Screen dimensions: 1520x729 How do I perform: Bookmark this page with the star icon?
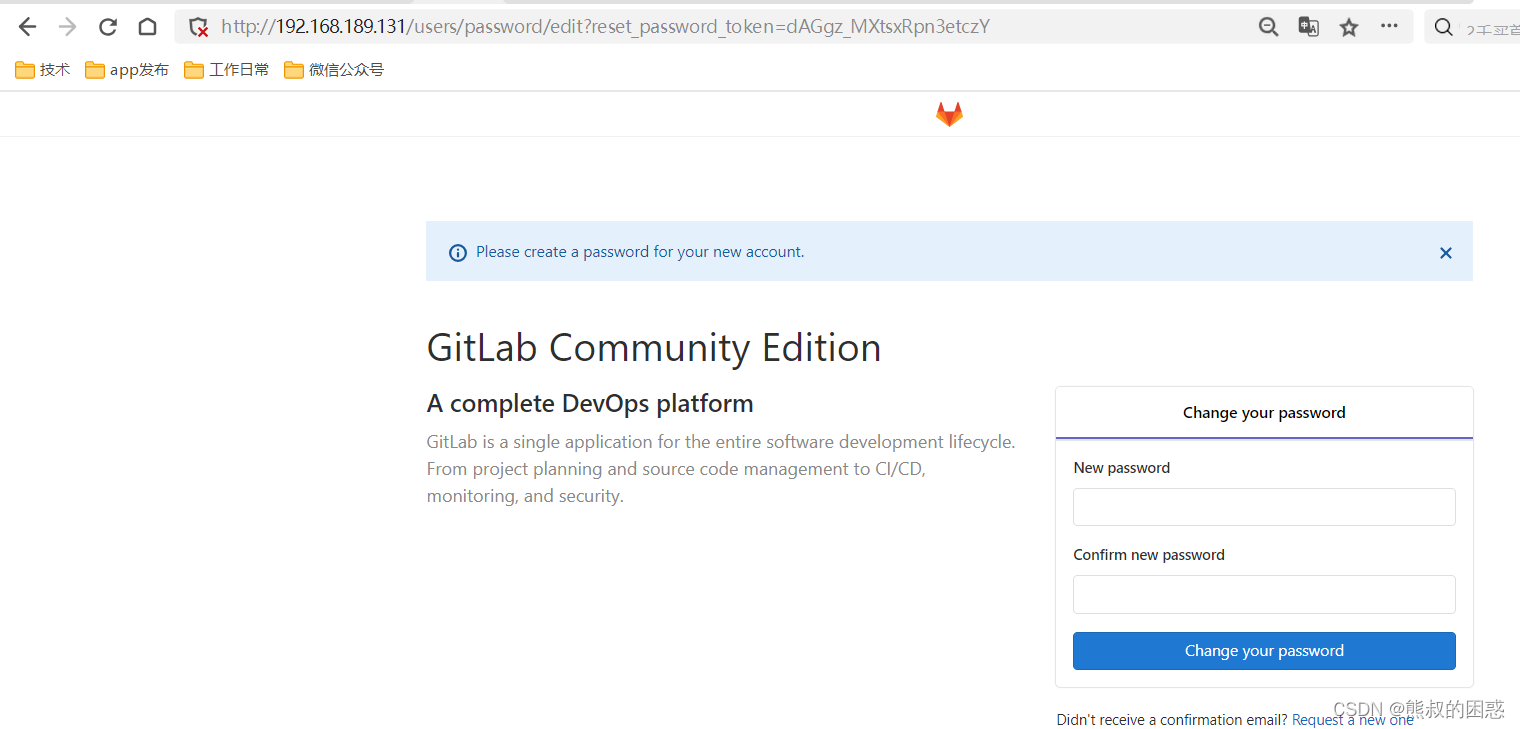pos(1349,27)
